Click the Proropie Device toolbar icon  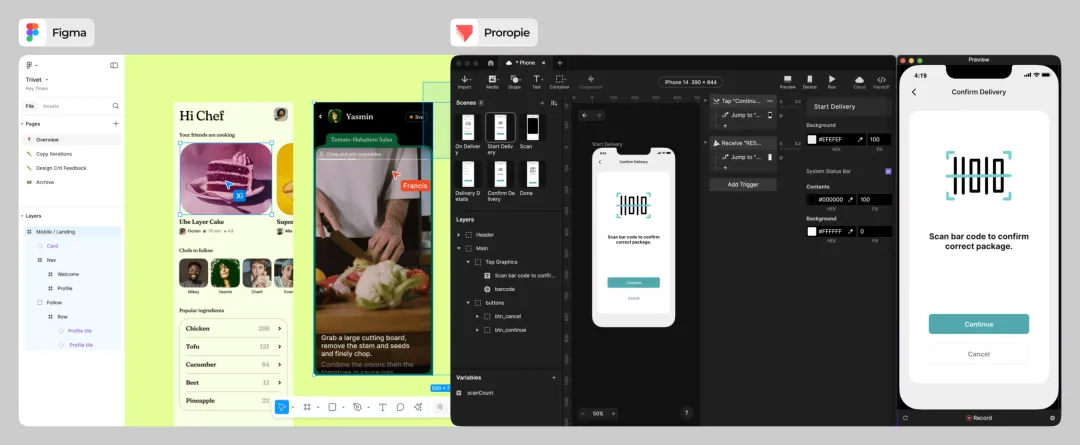point(809,82)
